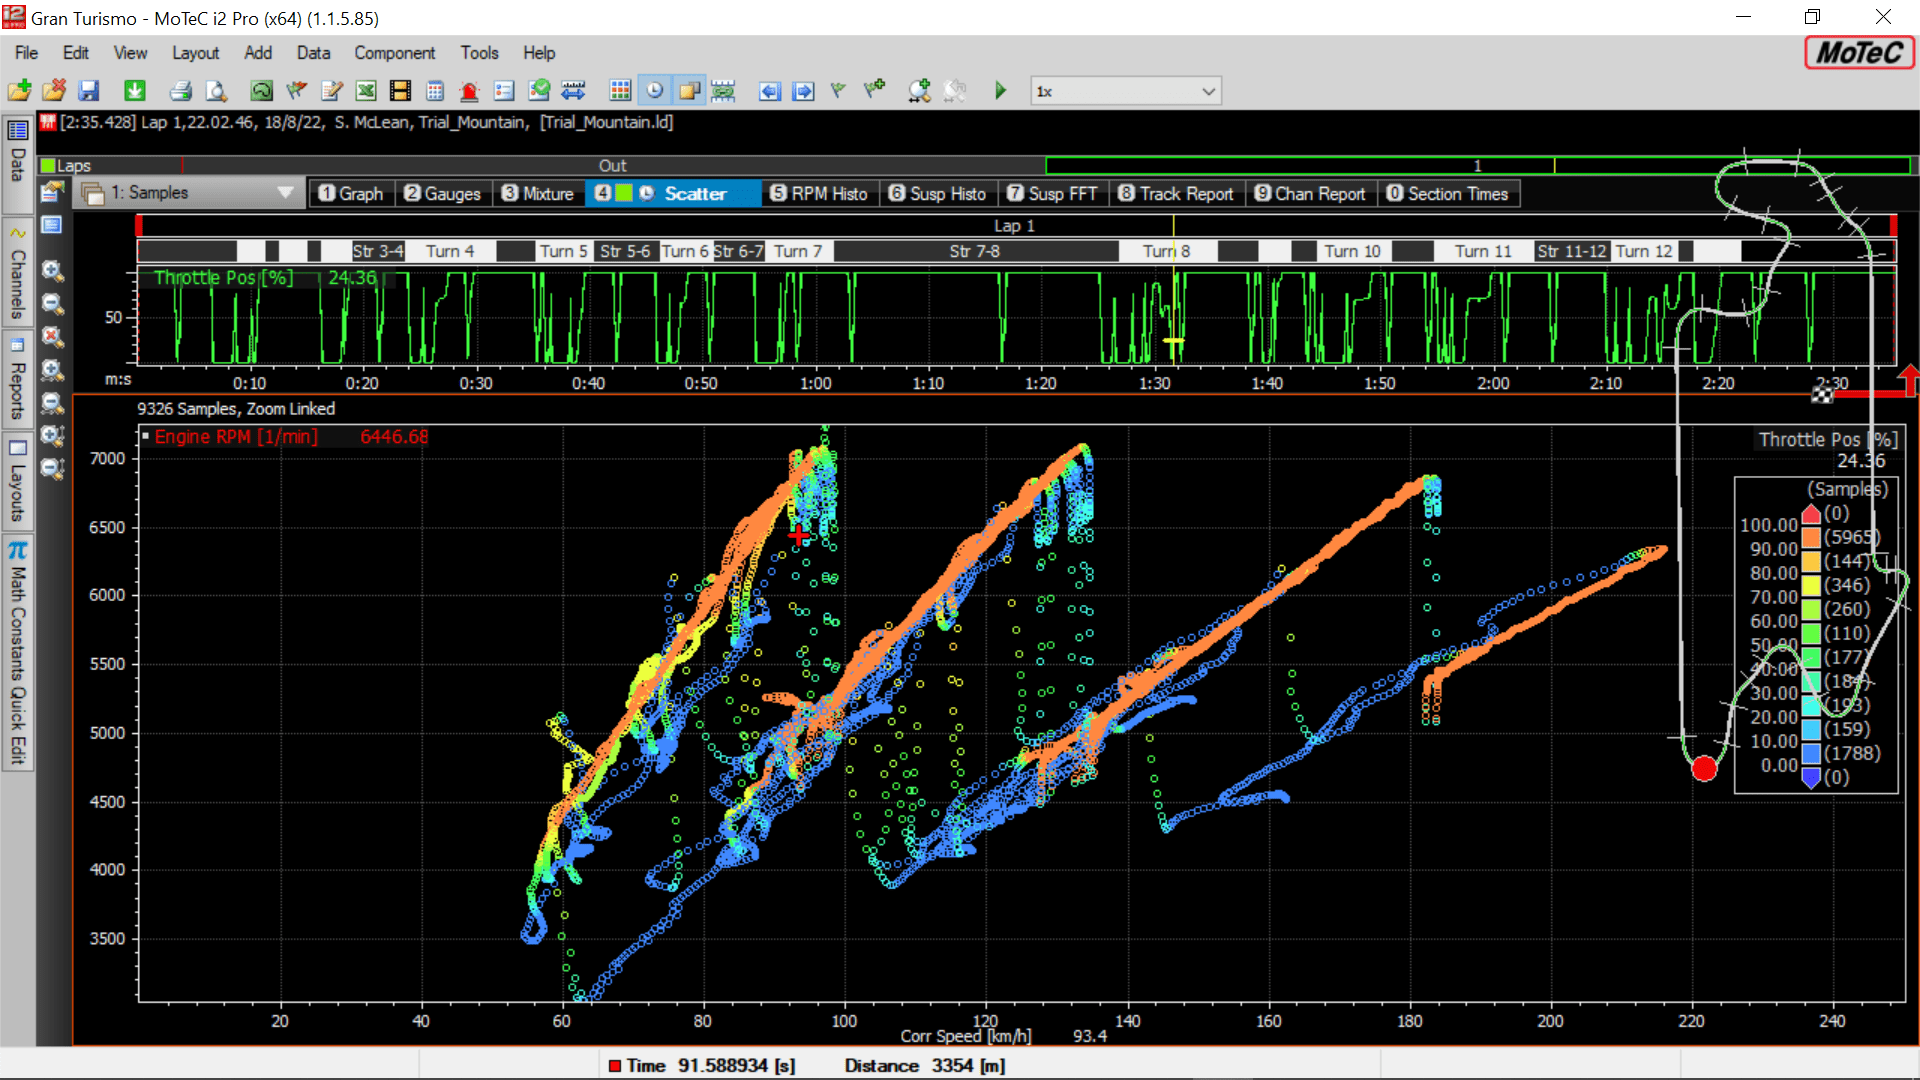Click the red-X zoom reset sidebar icon

tap(53, 337)
